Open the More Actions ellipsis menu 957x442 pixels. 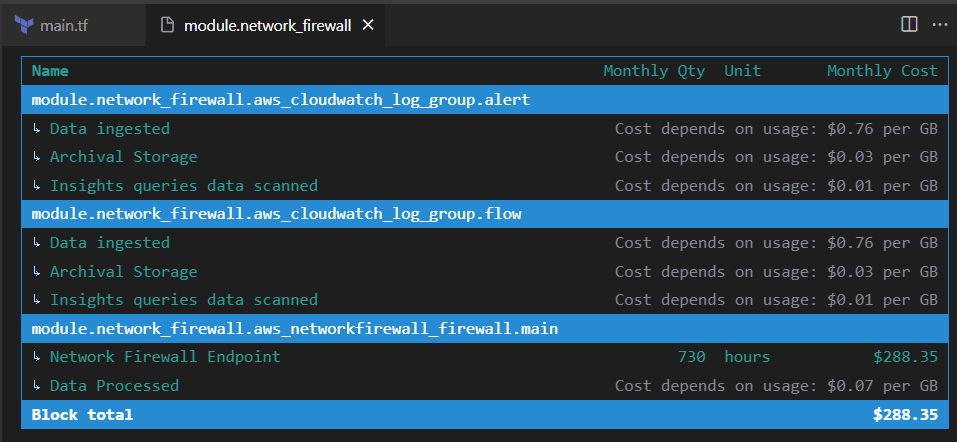939,24
